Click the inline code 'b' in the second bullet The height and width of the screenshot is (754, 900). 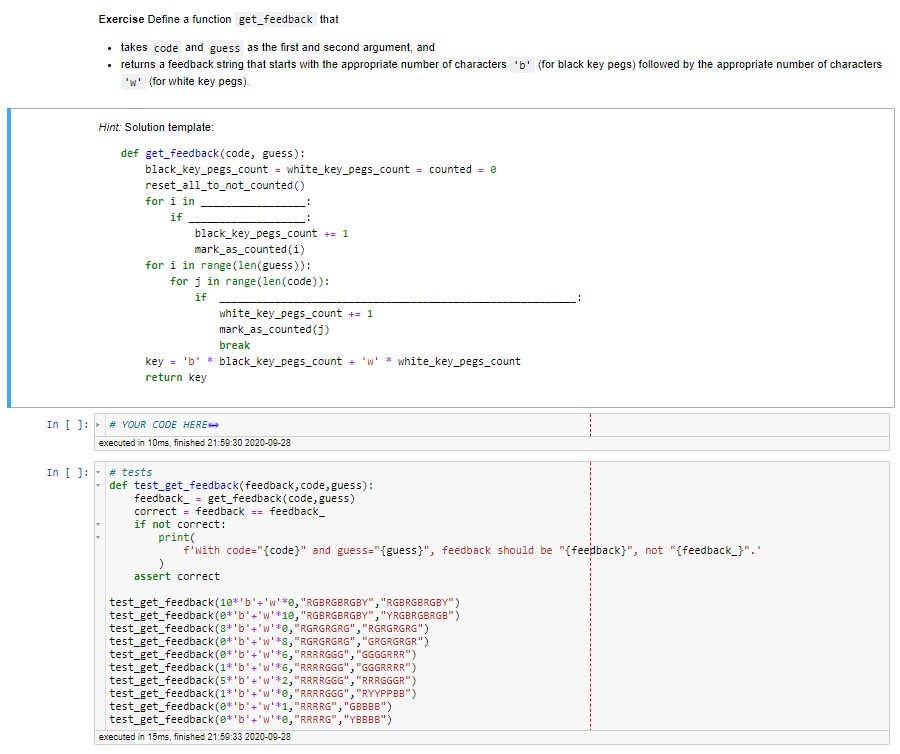click(522, 65)
